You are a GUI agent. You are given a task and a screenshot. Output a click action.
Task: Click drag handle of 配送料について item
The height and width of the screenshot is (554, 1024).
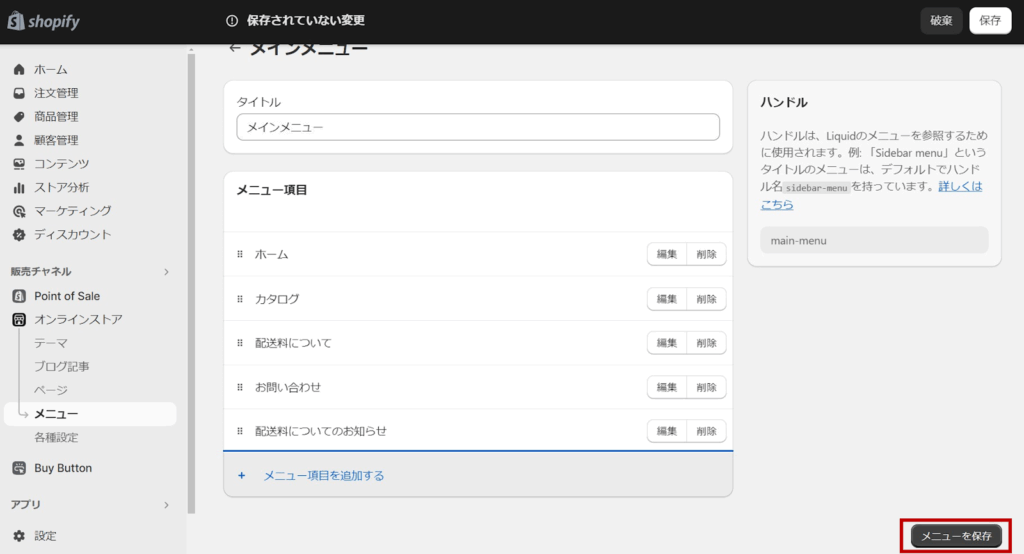pos(240,342)
